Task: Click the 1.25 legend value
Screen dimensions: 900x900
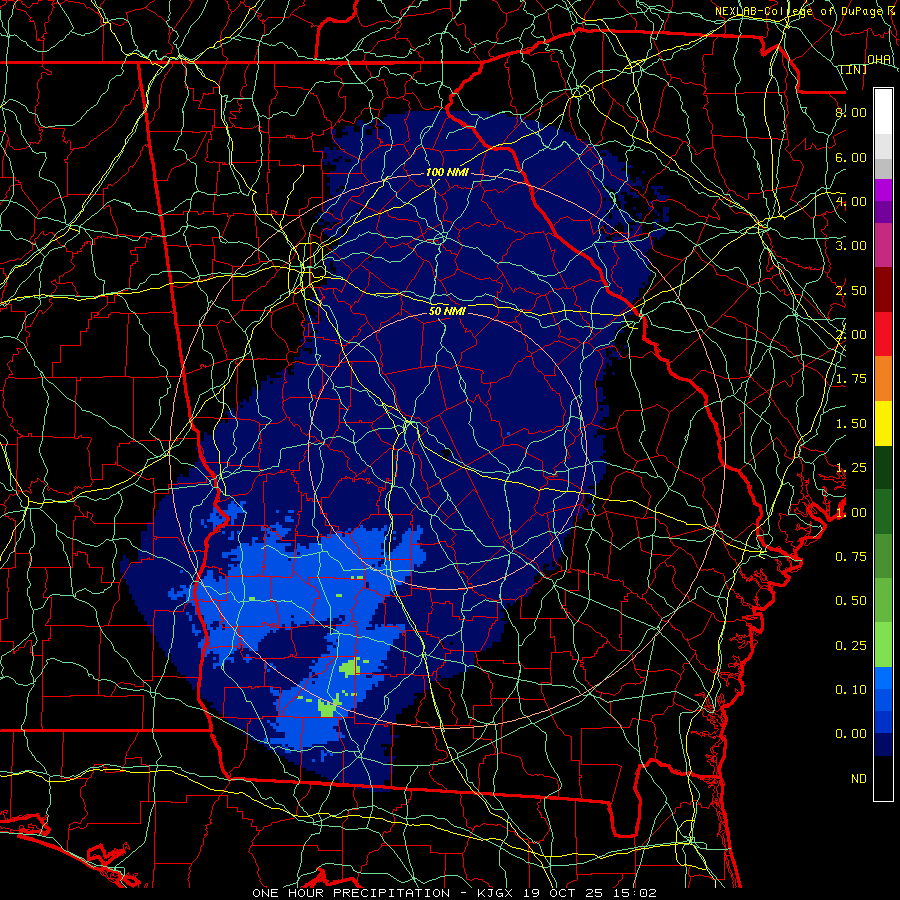Action: pos(851,468)
